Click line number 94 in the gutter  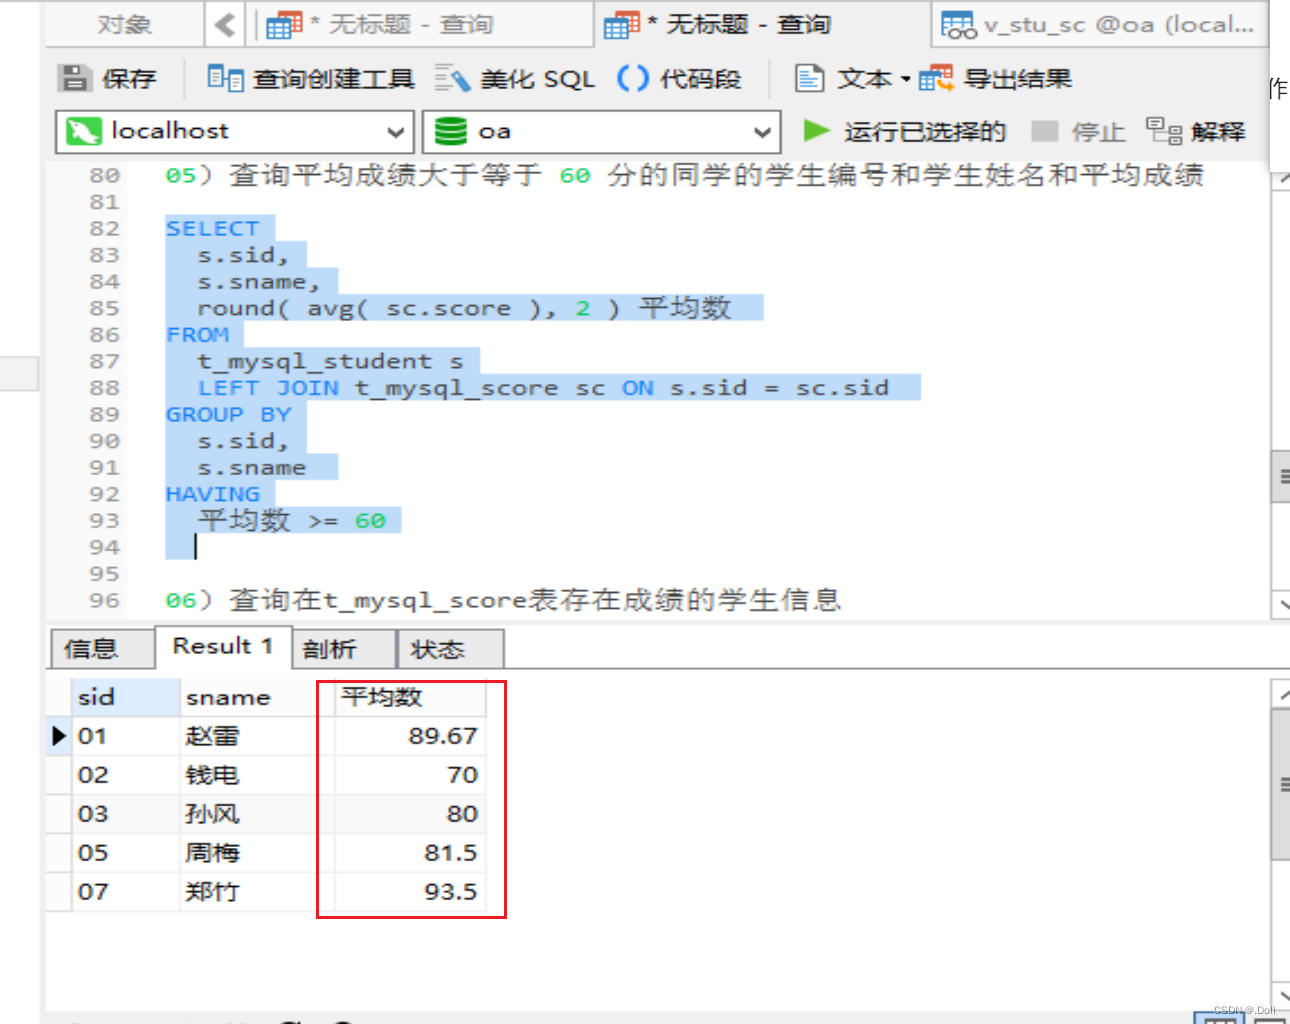pyautogui.click(x=104, y=547)
